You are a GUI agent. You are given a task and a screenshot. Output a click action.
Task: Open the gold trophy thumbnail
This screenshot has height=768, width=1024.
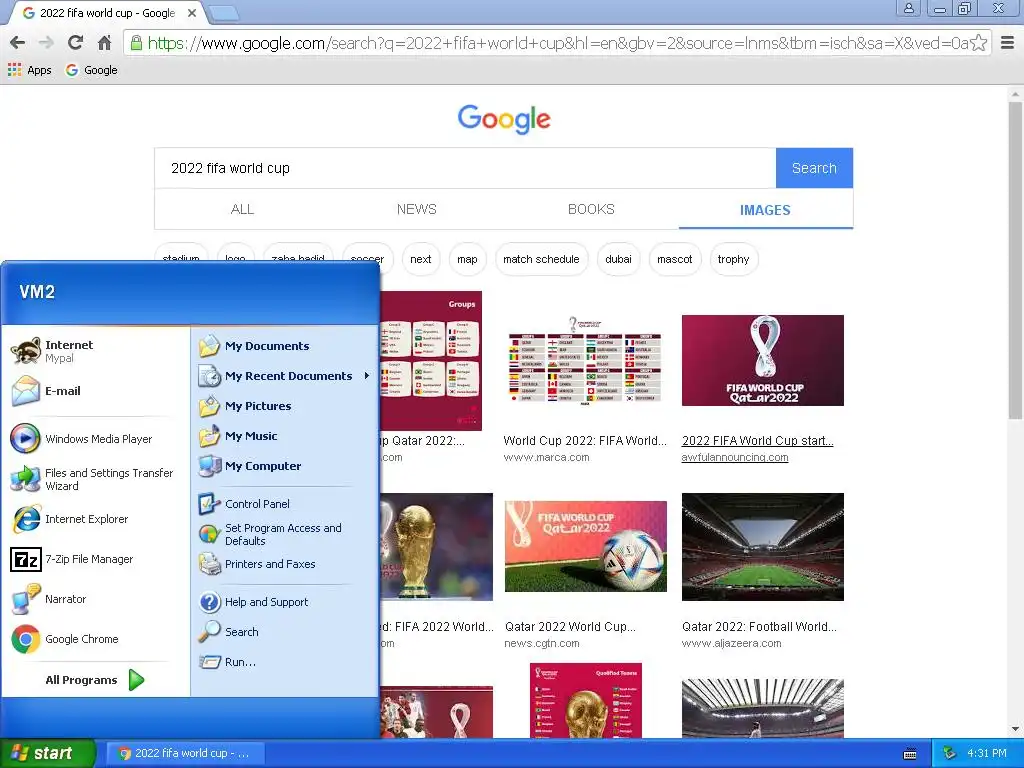(436, 547)
